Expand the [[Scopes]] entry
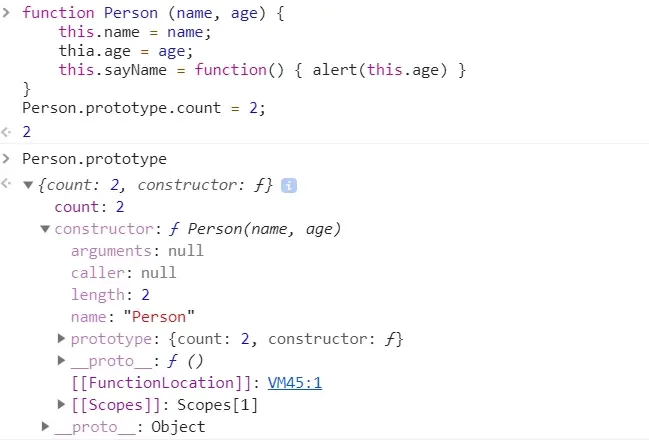Screen dimensions: 649x440 pyautogui.click(x=61, y=404)
